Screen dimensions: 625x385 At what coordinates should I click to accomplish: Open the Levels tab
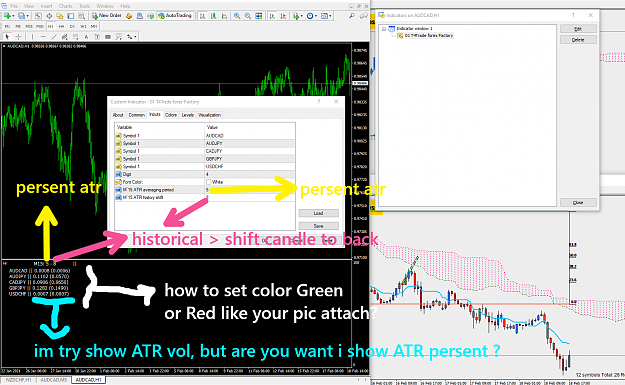(x=187, y=115)
